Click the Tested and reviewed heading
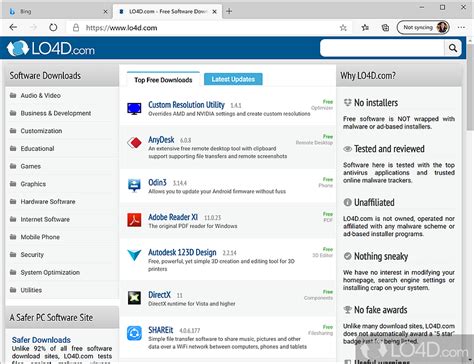Viewport: 474px width, 364px height. (389, 149)
